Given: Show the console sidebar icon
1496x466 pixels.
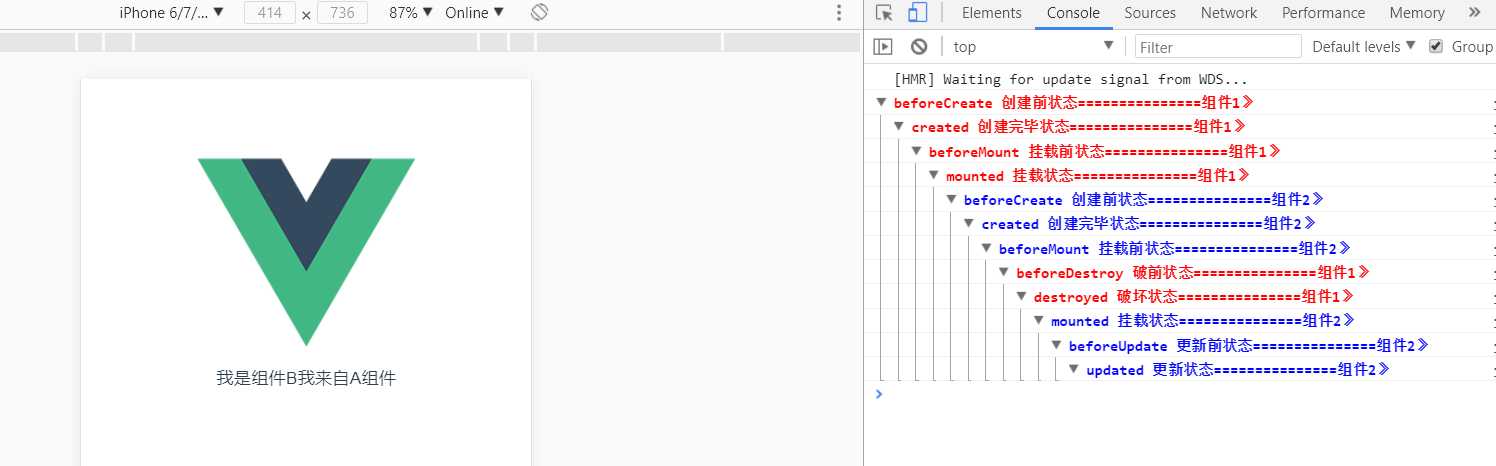Looking at the screenshot, I should [883, 46].
